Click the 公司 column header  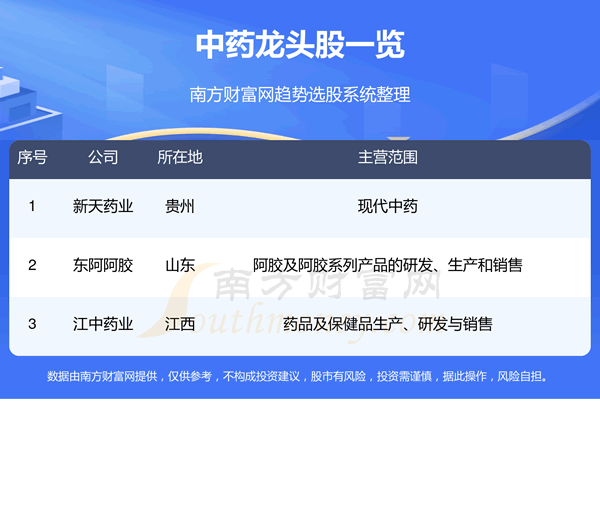[103, 157]
